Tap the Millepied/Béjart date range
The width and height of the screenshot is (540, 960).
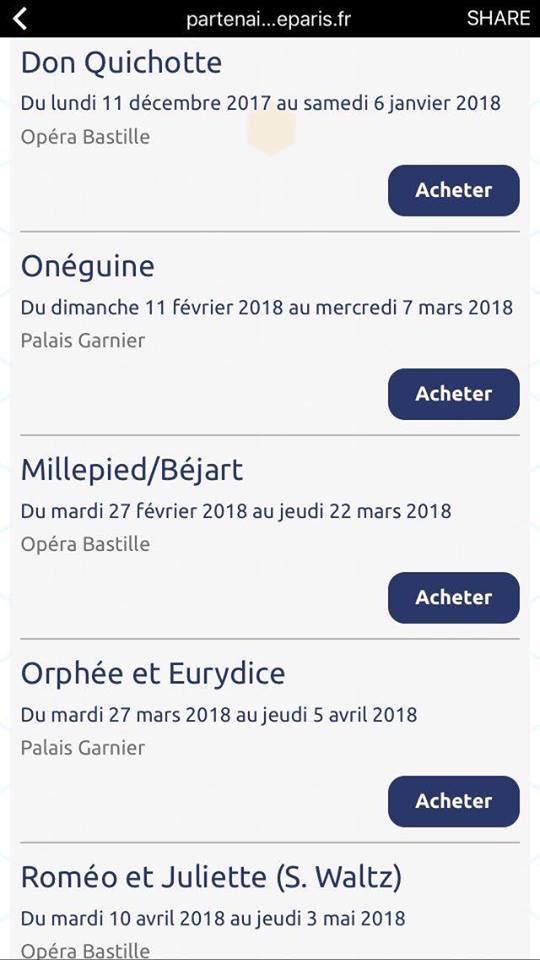236,511
